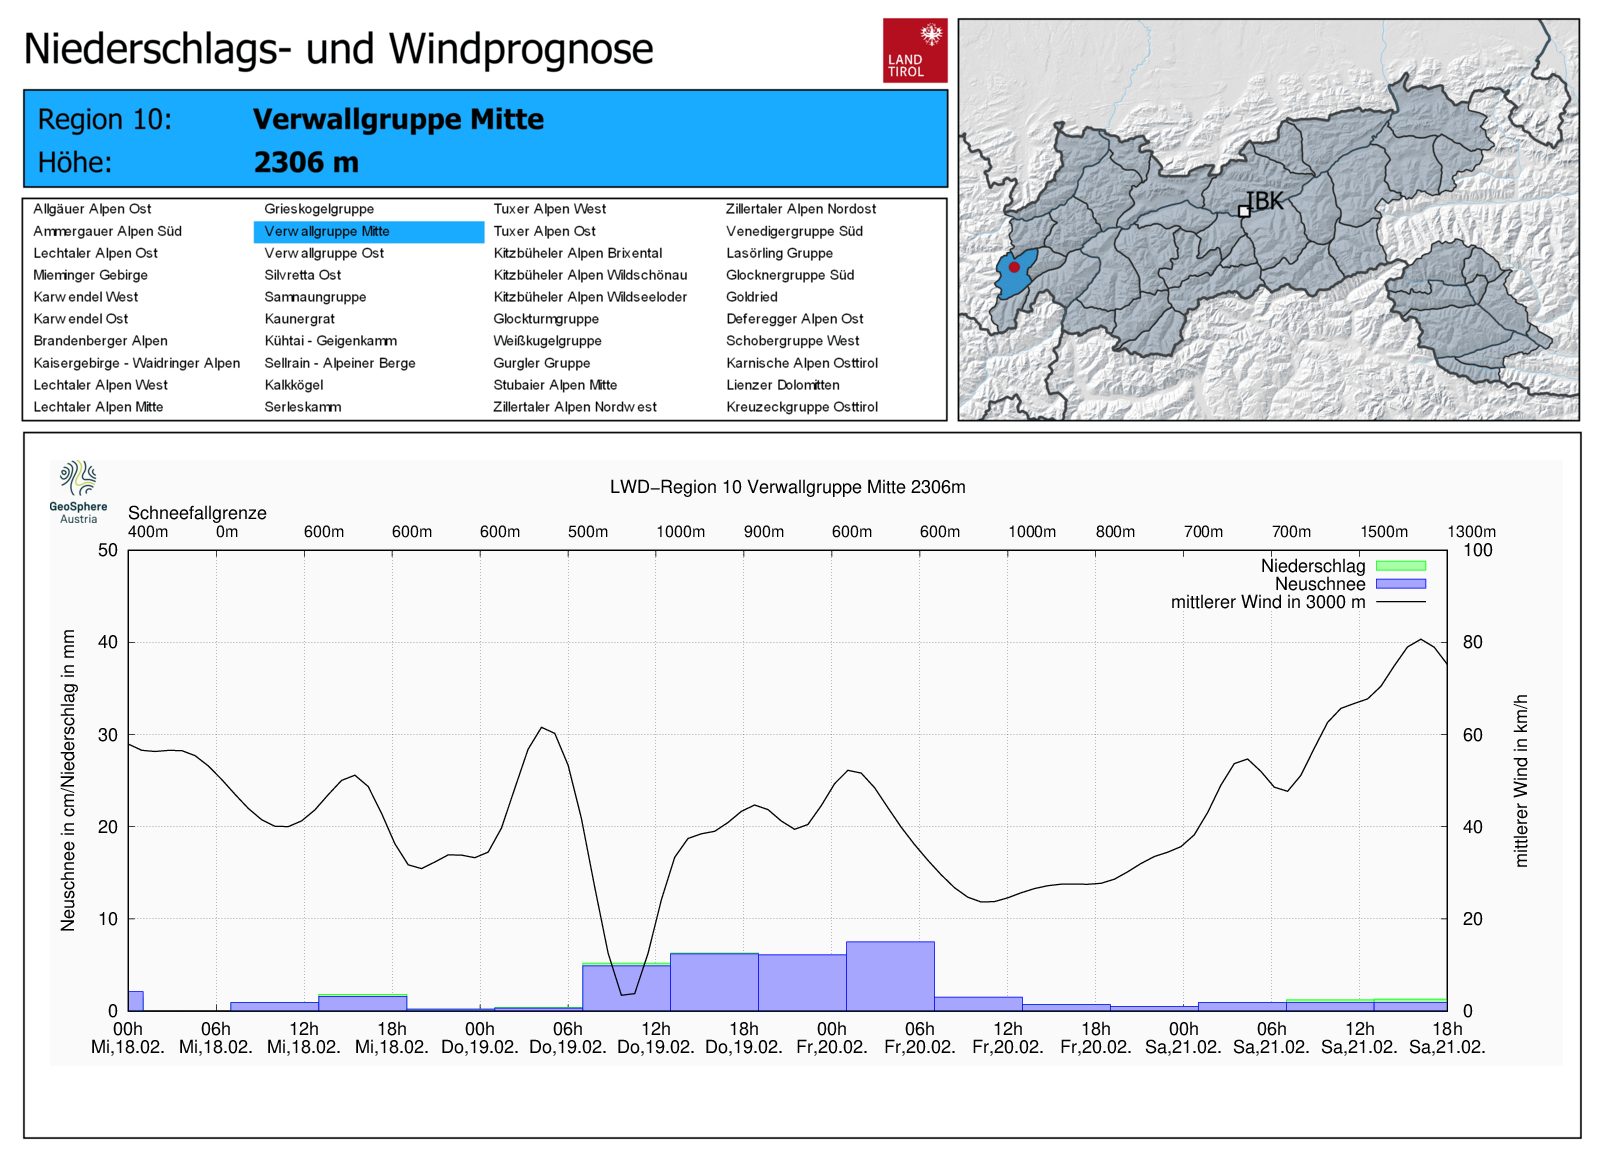1600x1153 pixels.
Task: Open Glockturmgruppe forecast
Action: [546, 319]
